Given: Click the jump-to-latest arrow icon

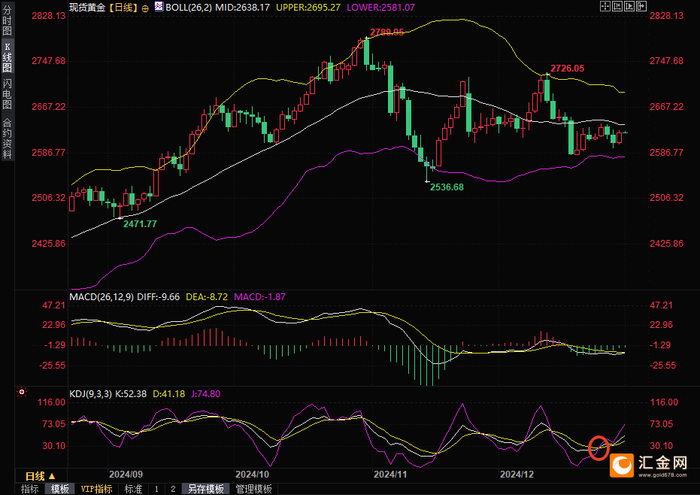Looking at the screenshot, I should pos(642,6).
